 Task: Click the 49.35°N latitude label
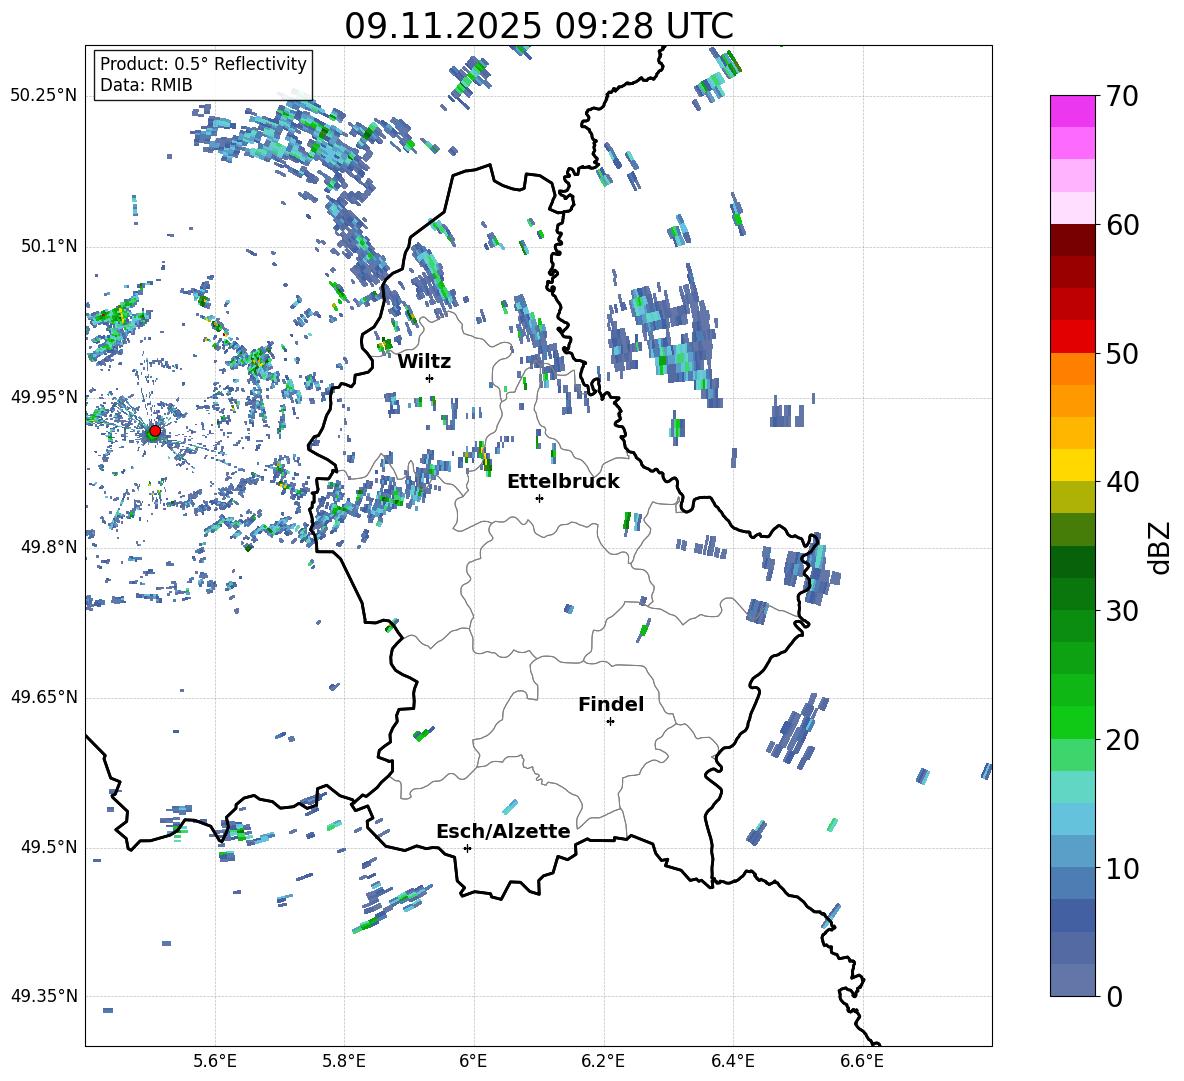click(44, 996)
